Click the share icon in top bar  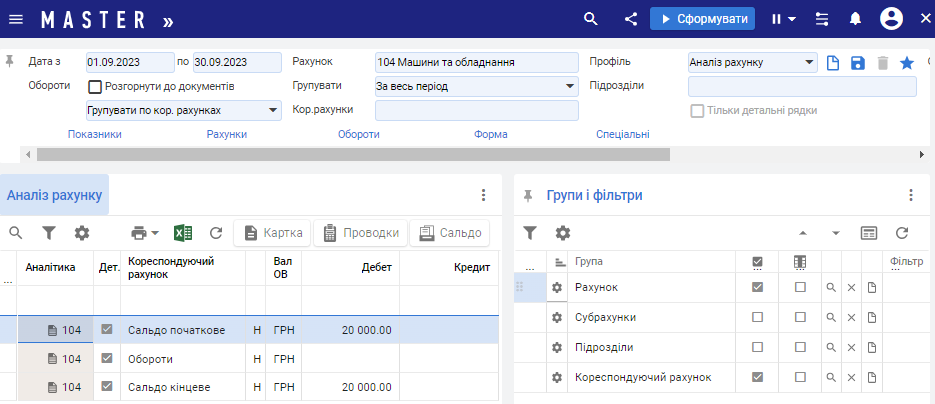pyautogui.click(x=631, y=19)
